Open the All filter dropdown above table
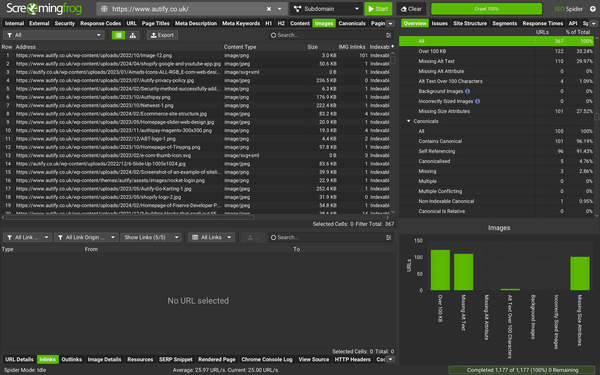Viewport: 600px width, 375px height. (x=54, y=35)
